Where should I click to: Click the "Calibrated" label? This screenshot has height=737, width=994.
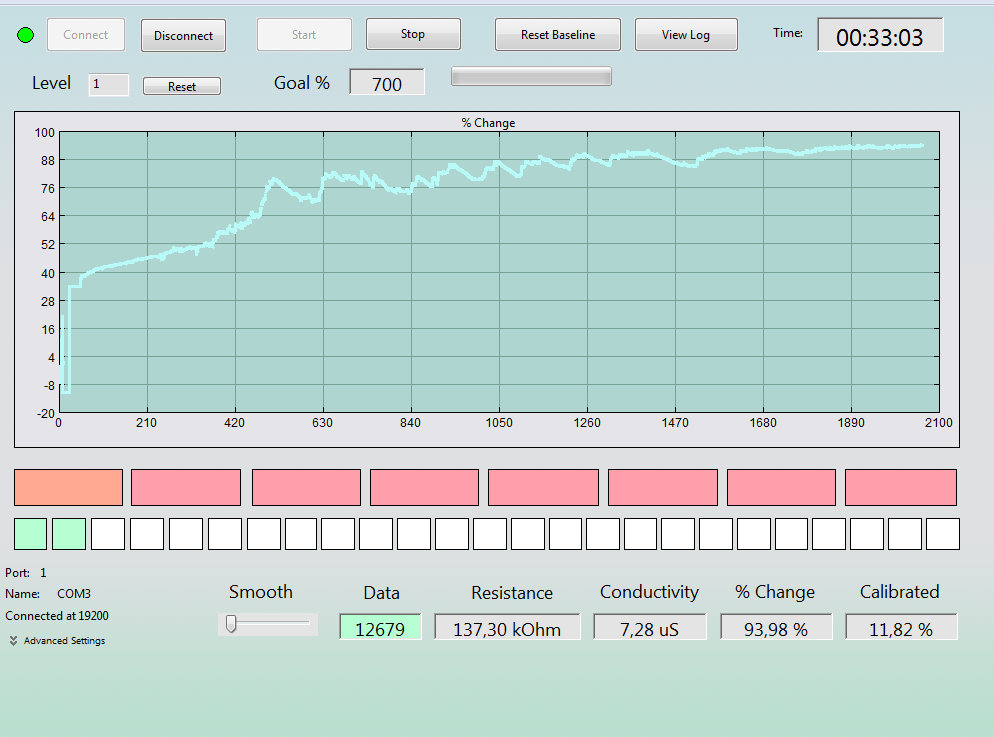click(x=900, y=592)
